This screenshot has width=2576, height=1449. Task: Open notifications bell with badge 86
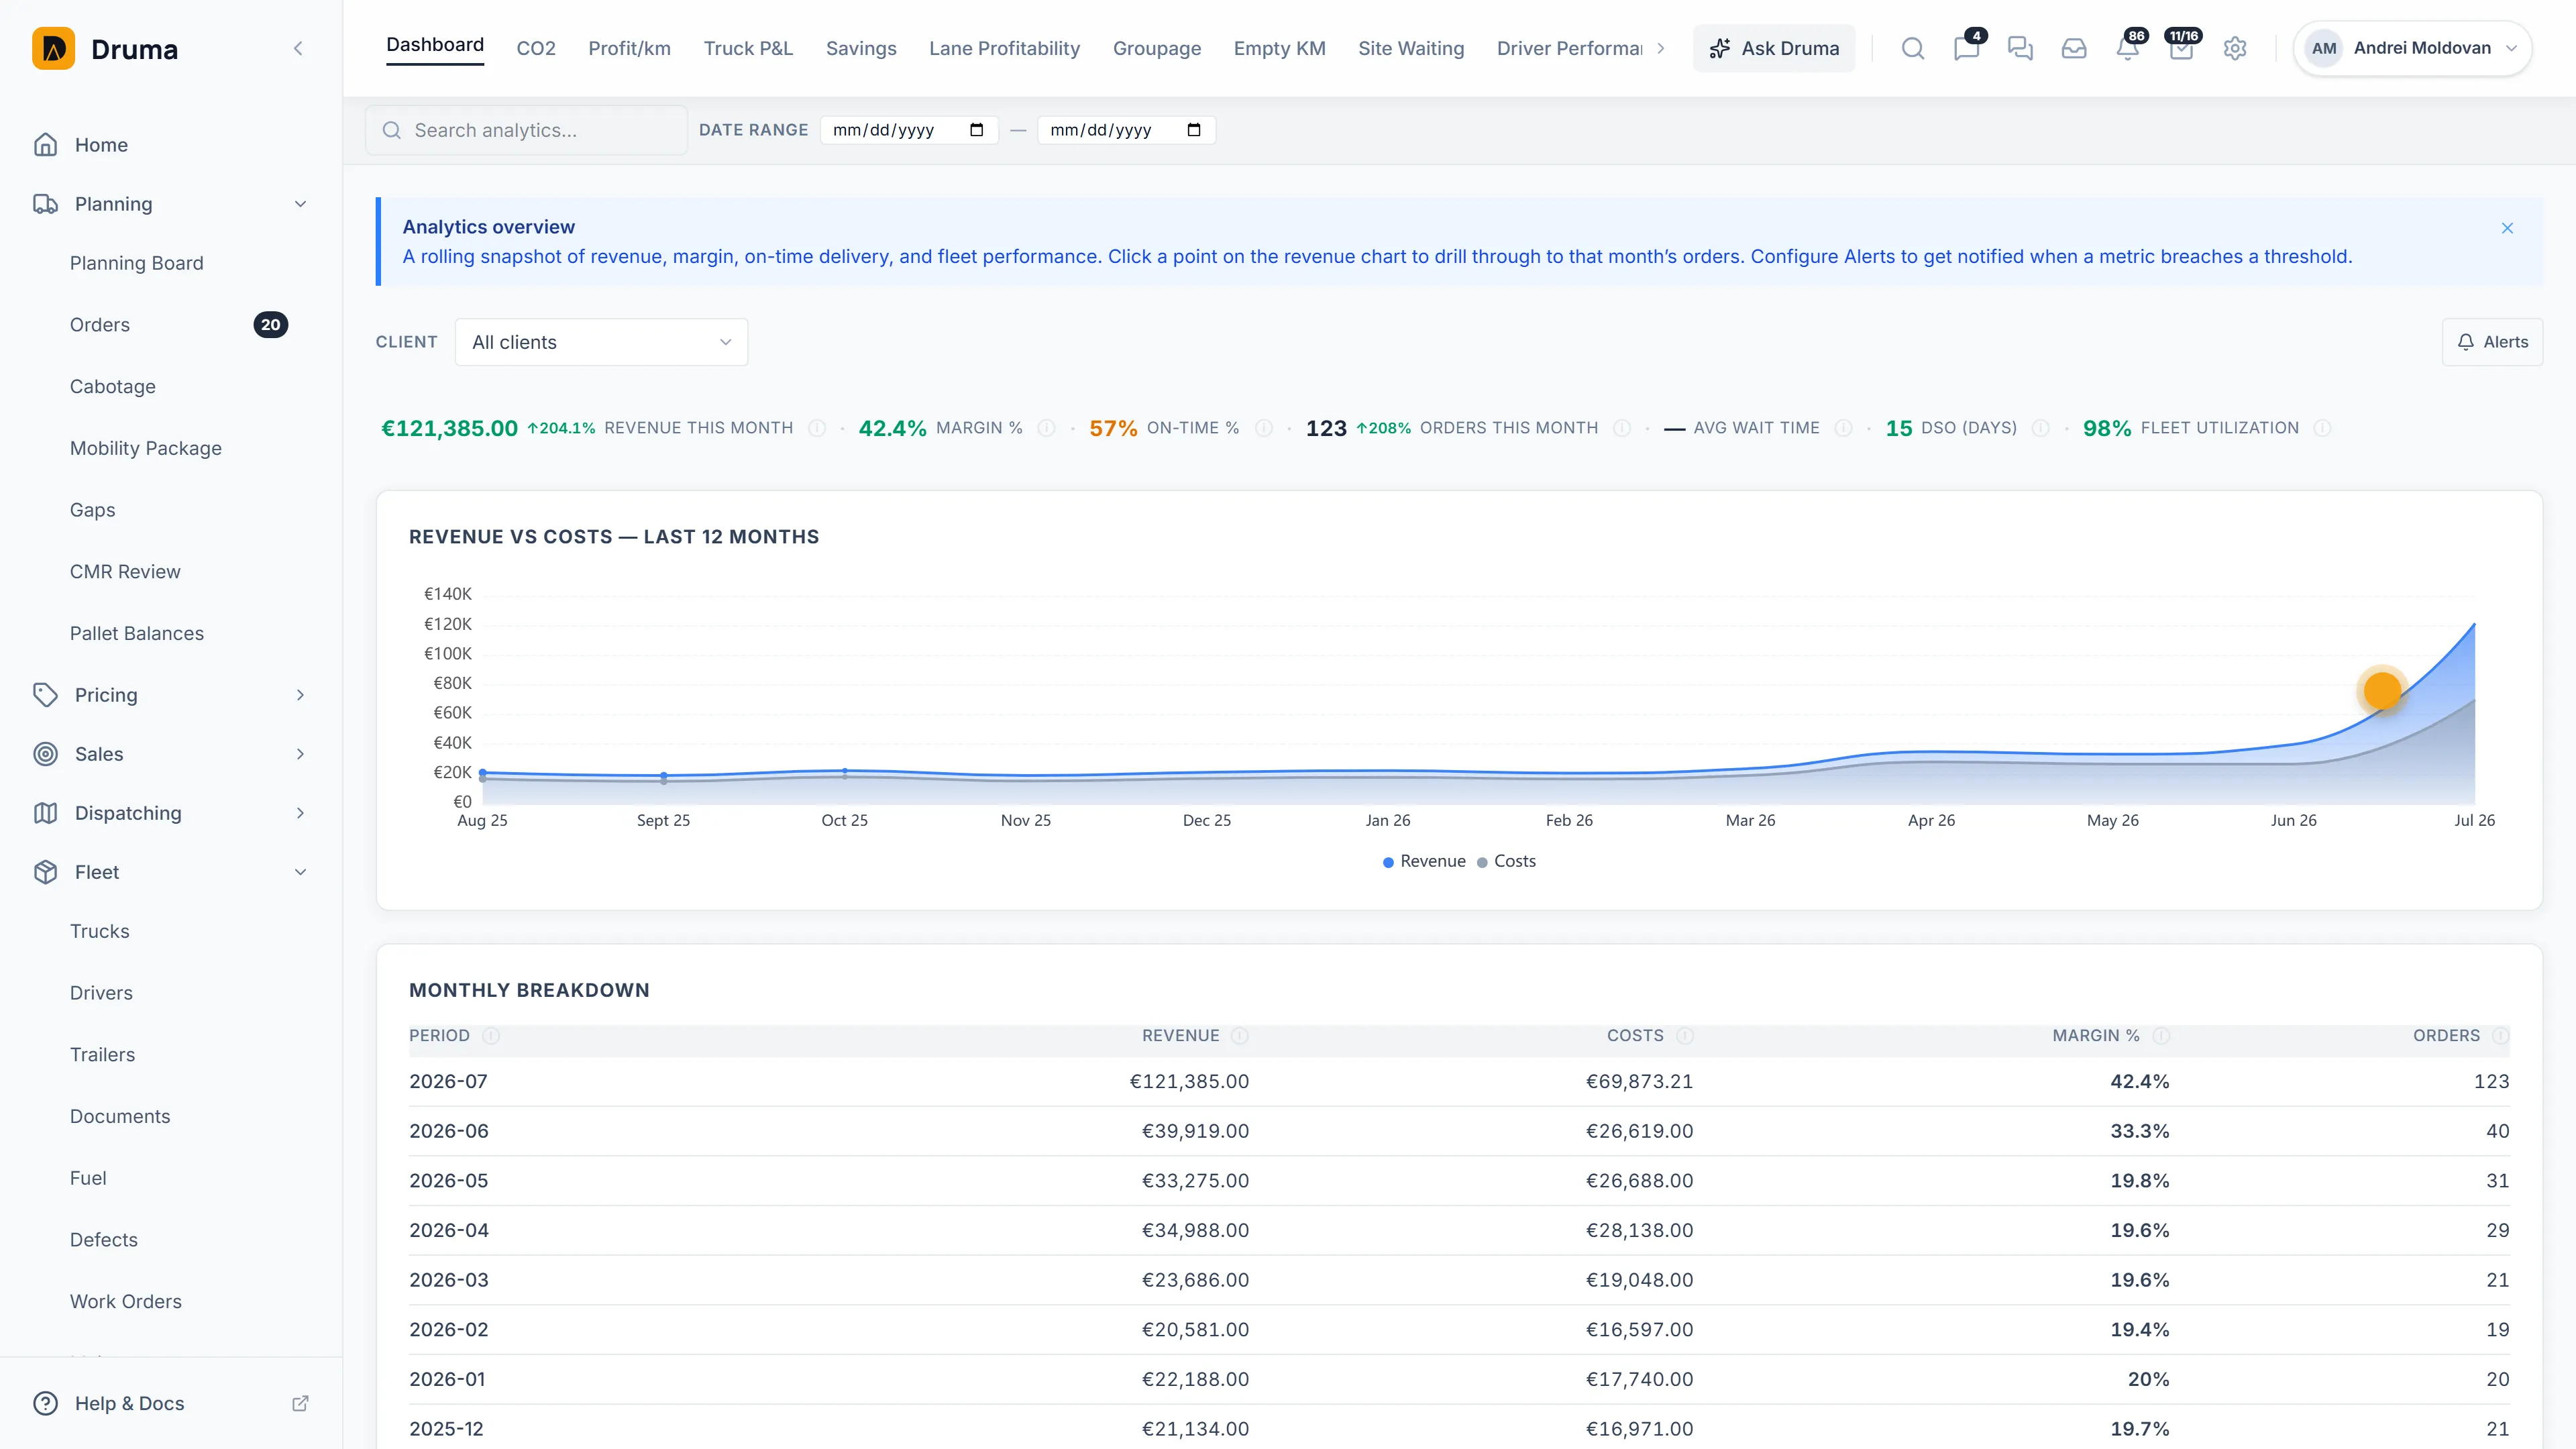click(x=2128, y=48)
